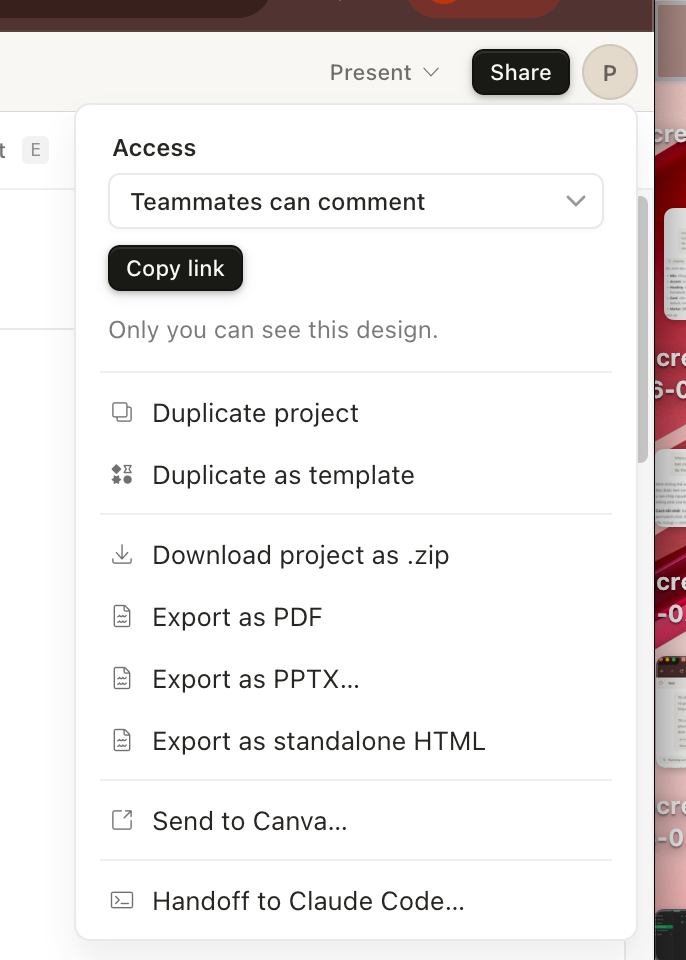This screenshot has height=960, width=686.
Task: Select Duplicate project menu entry
Action: point(356,413)
